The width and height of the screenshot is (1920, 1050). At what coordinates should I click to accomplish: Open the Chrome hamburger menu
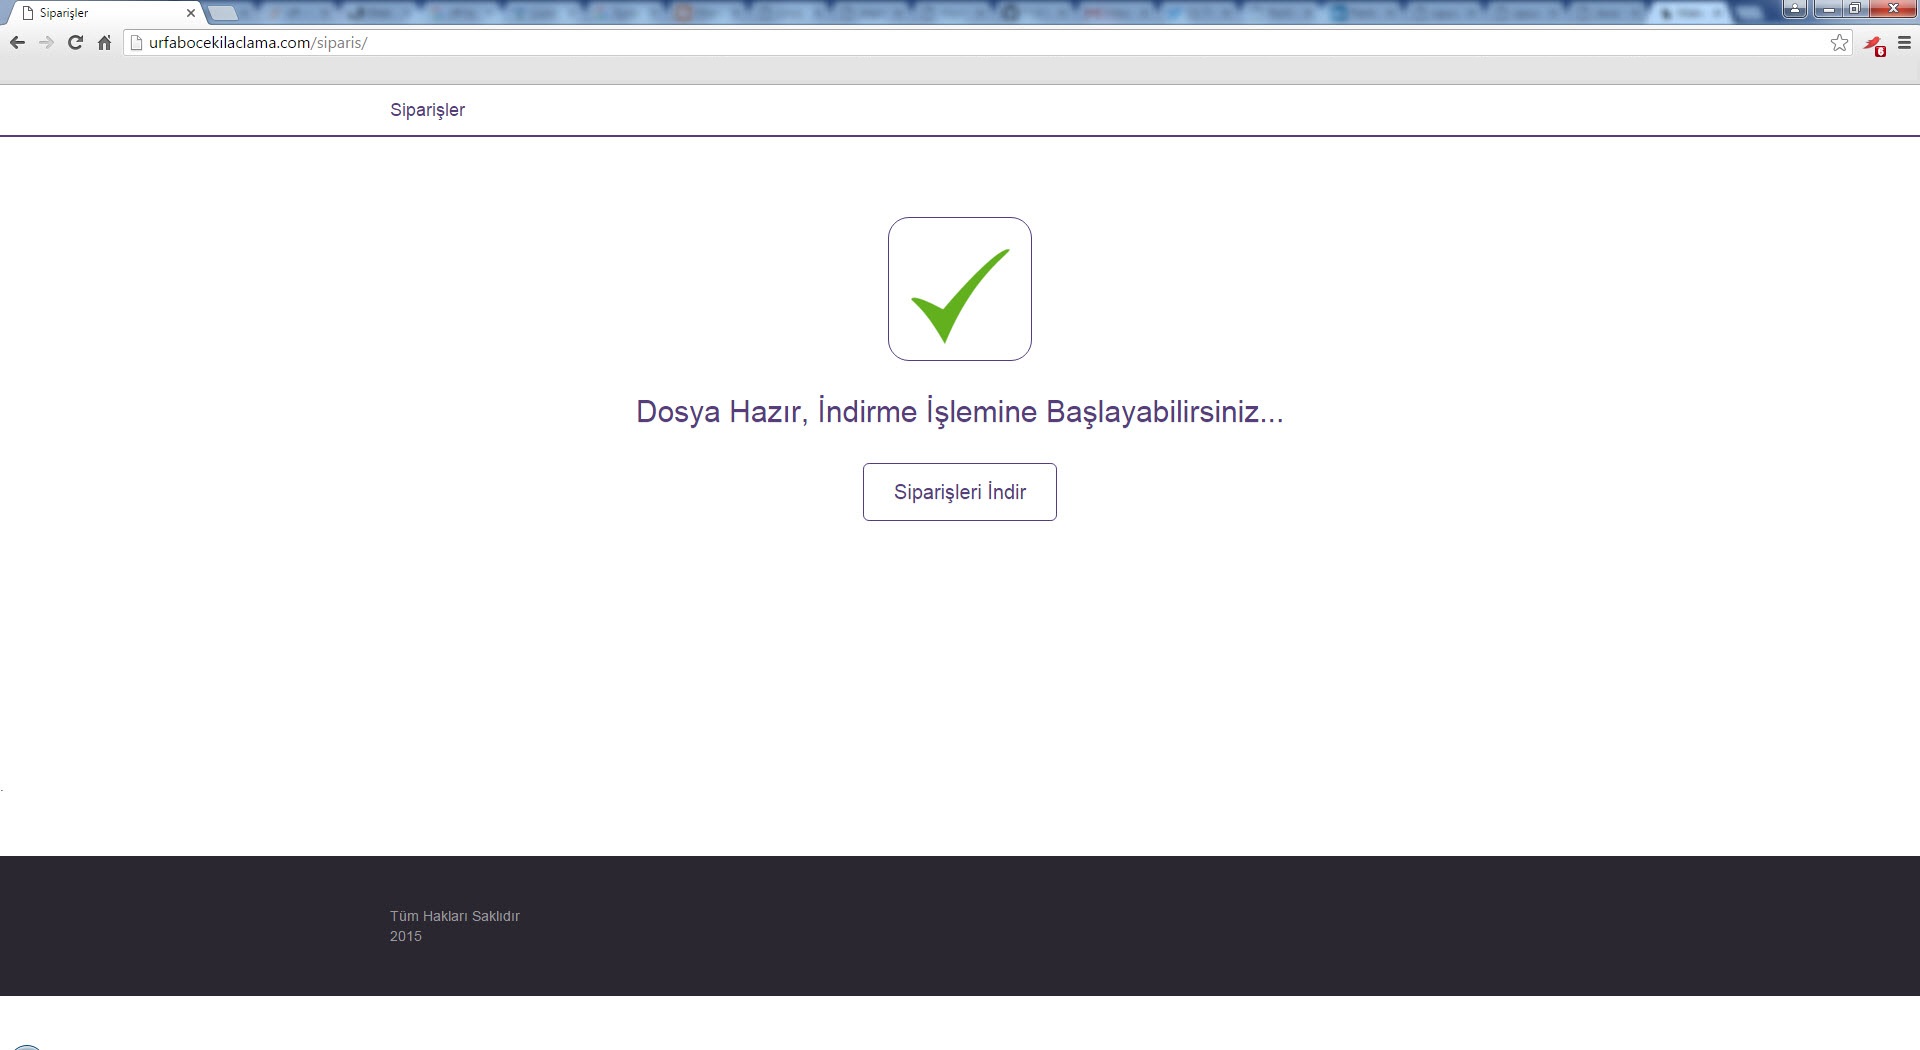pyautogui.click(x=1905, y=43)
